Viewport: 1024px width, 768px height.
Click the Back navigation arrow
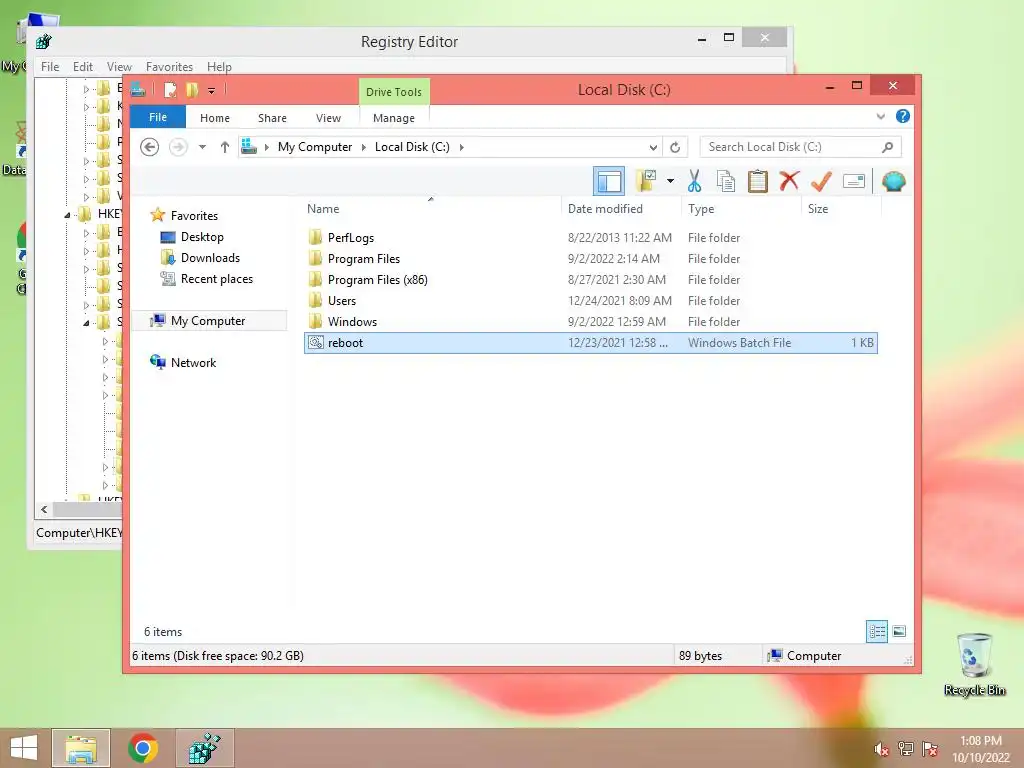[x=150, y=147]
